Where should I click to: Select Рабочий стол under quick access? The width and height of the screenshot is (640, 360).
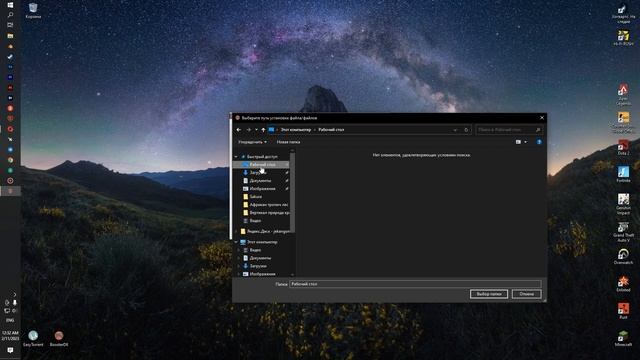point(262,164)
